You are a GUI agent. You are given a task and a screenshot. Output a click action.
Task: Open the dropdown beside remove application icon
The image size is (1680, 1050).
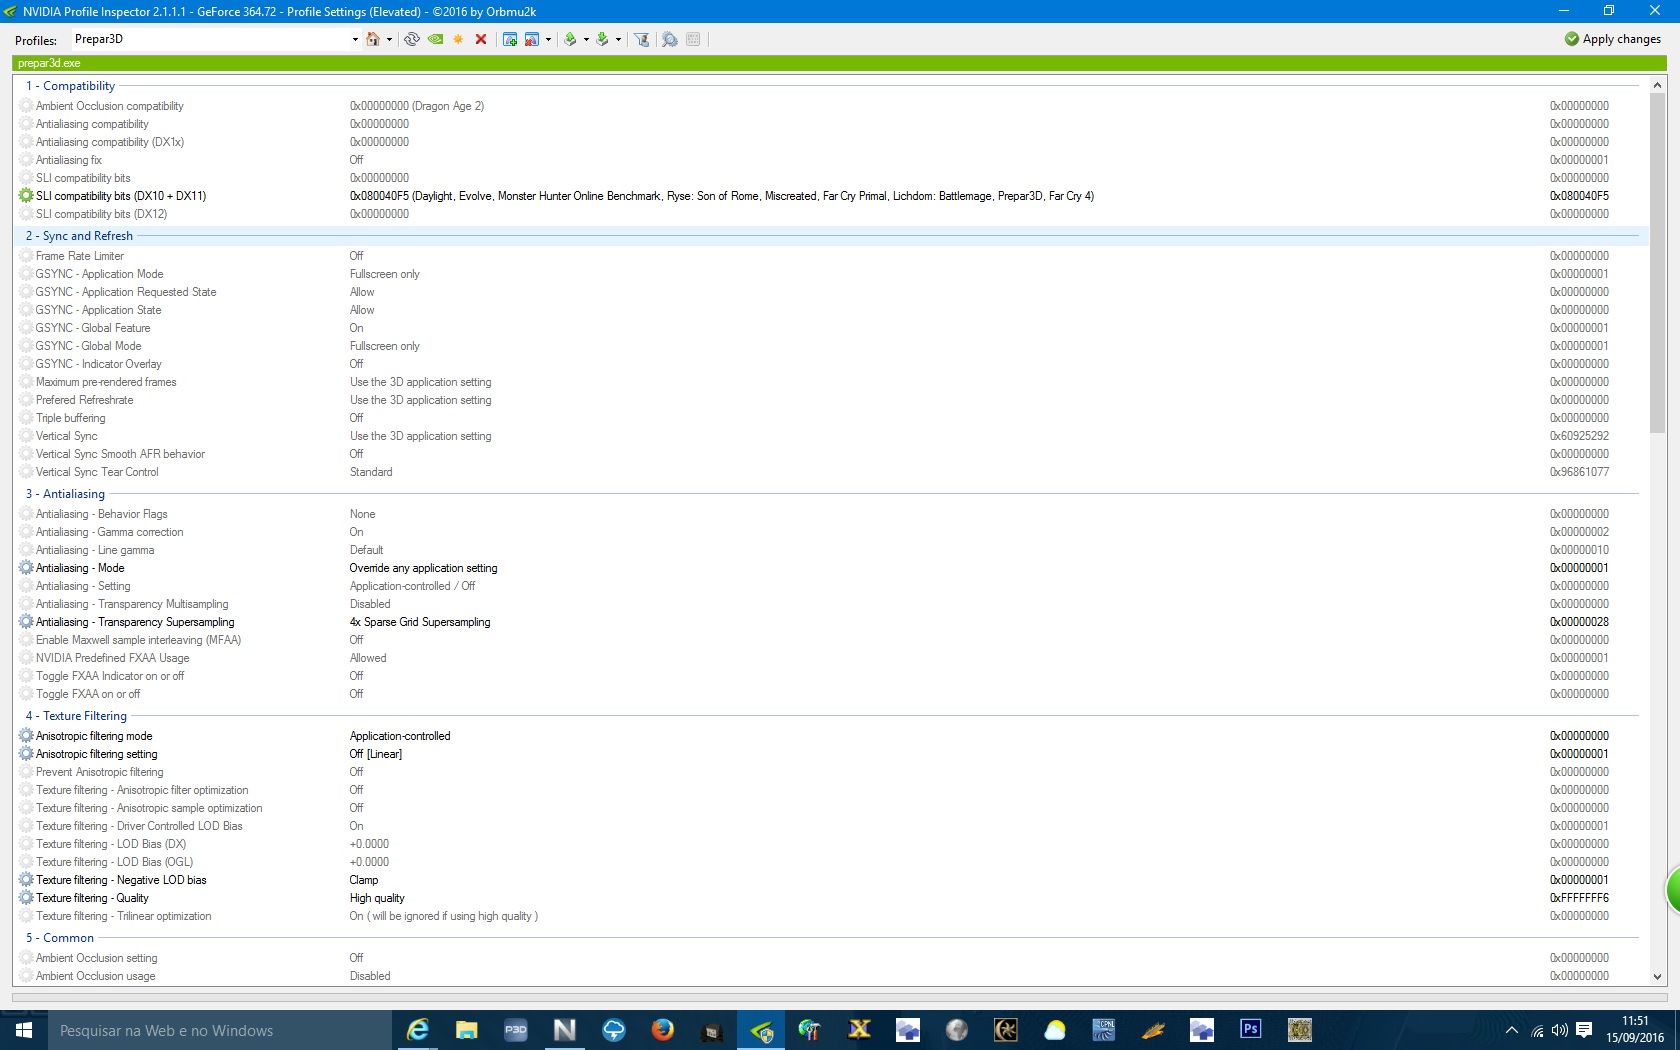point(548,40)
